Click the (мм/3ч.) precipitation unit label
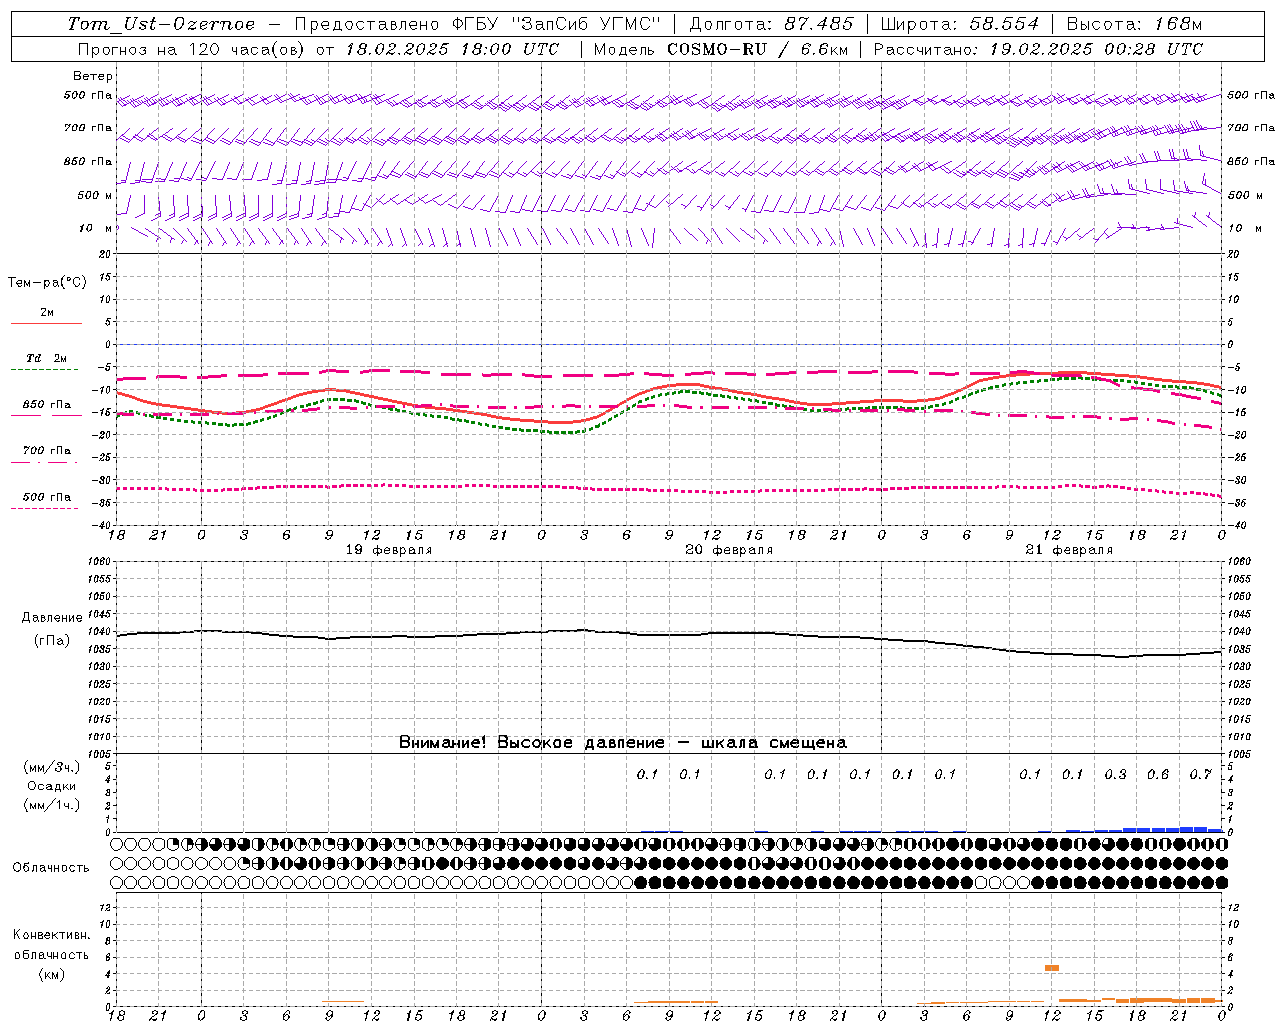The image size is (1280, 1024). tap(51, 767)
